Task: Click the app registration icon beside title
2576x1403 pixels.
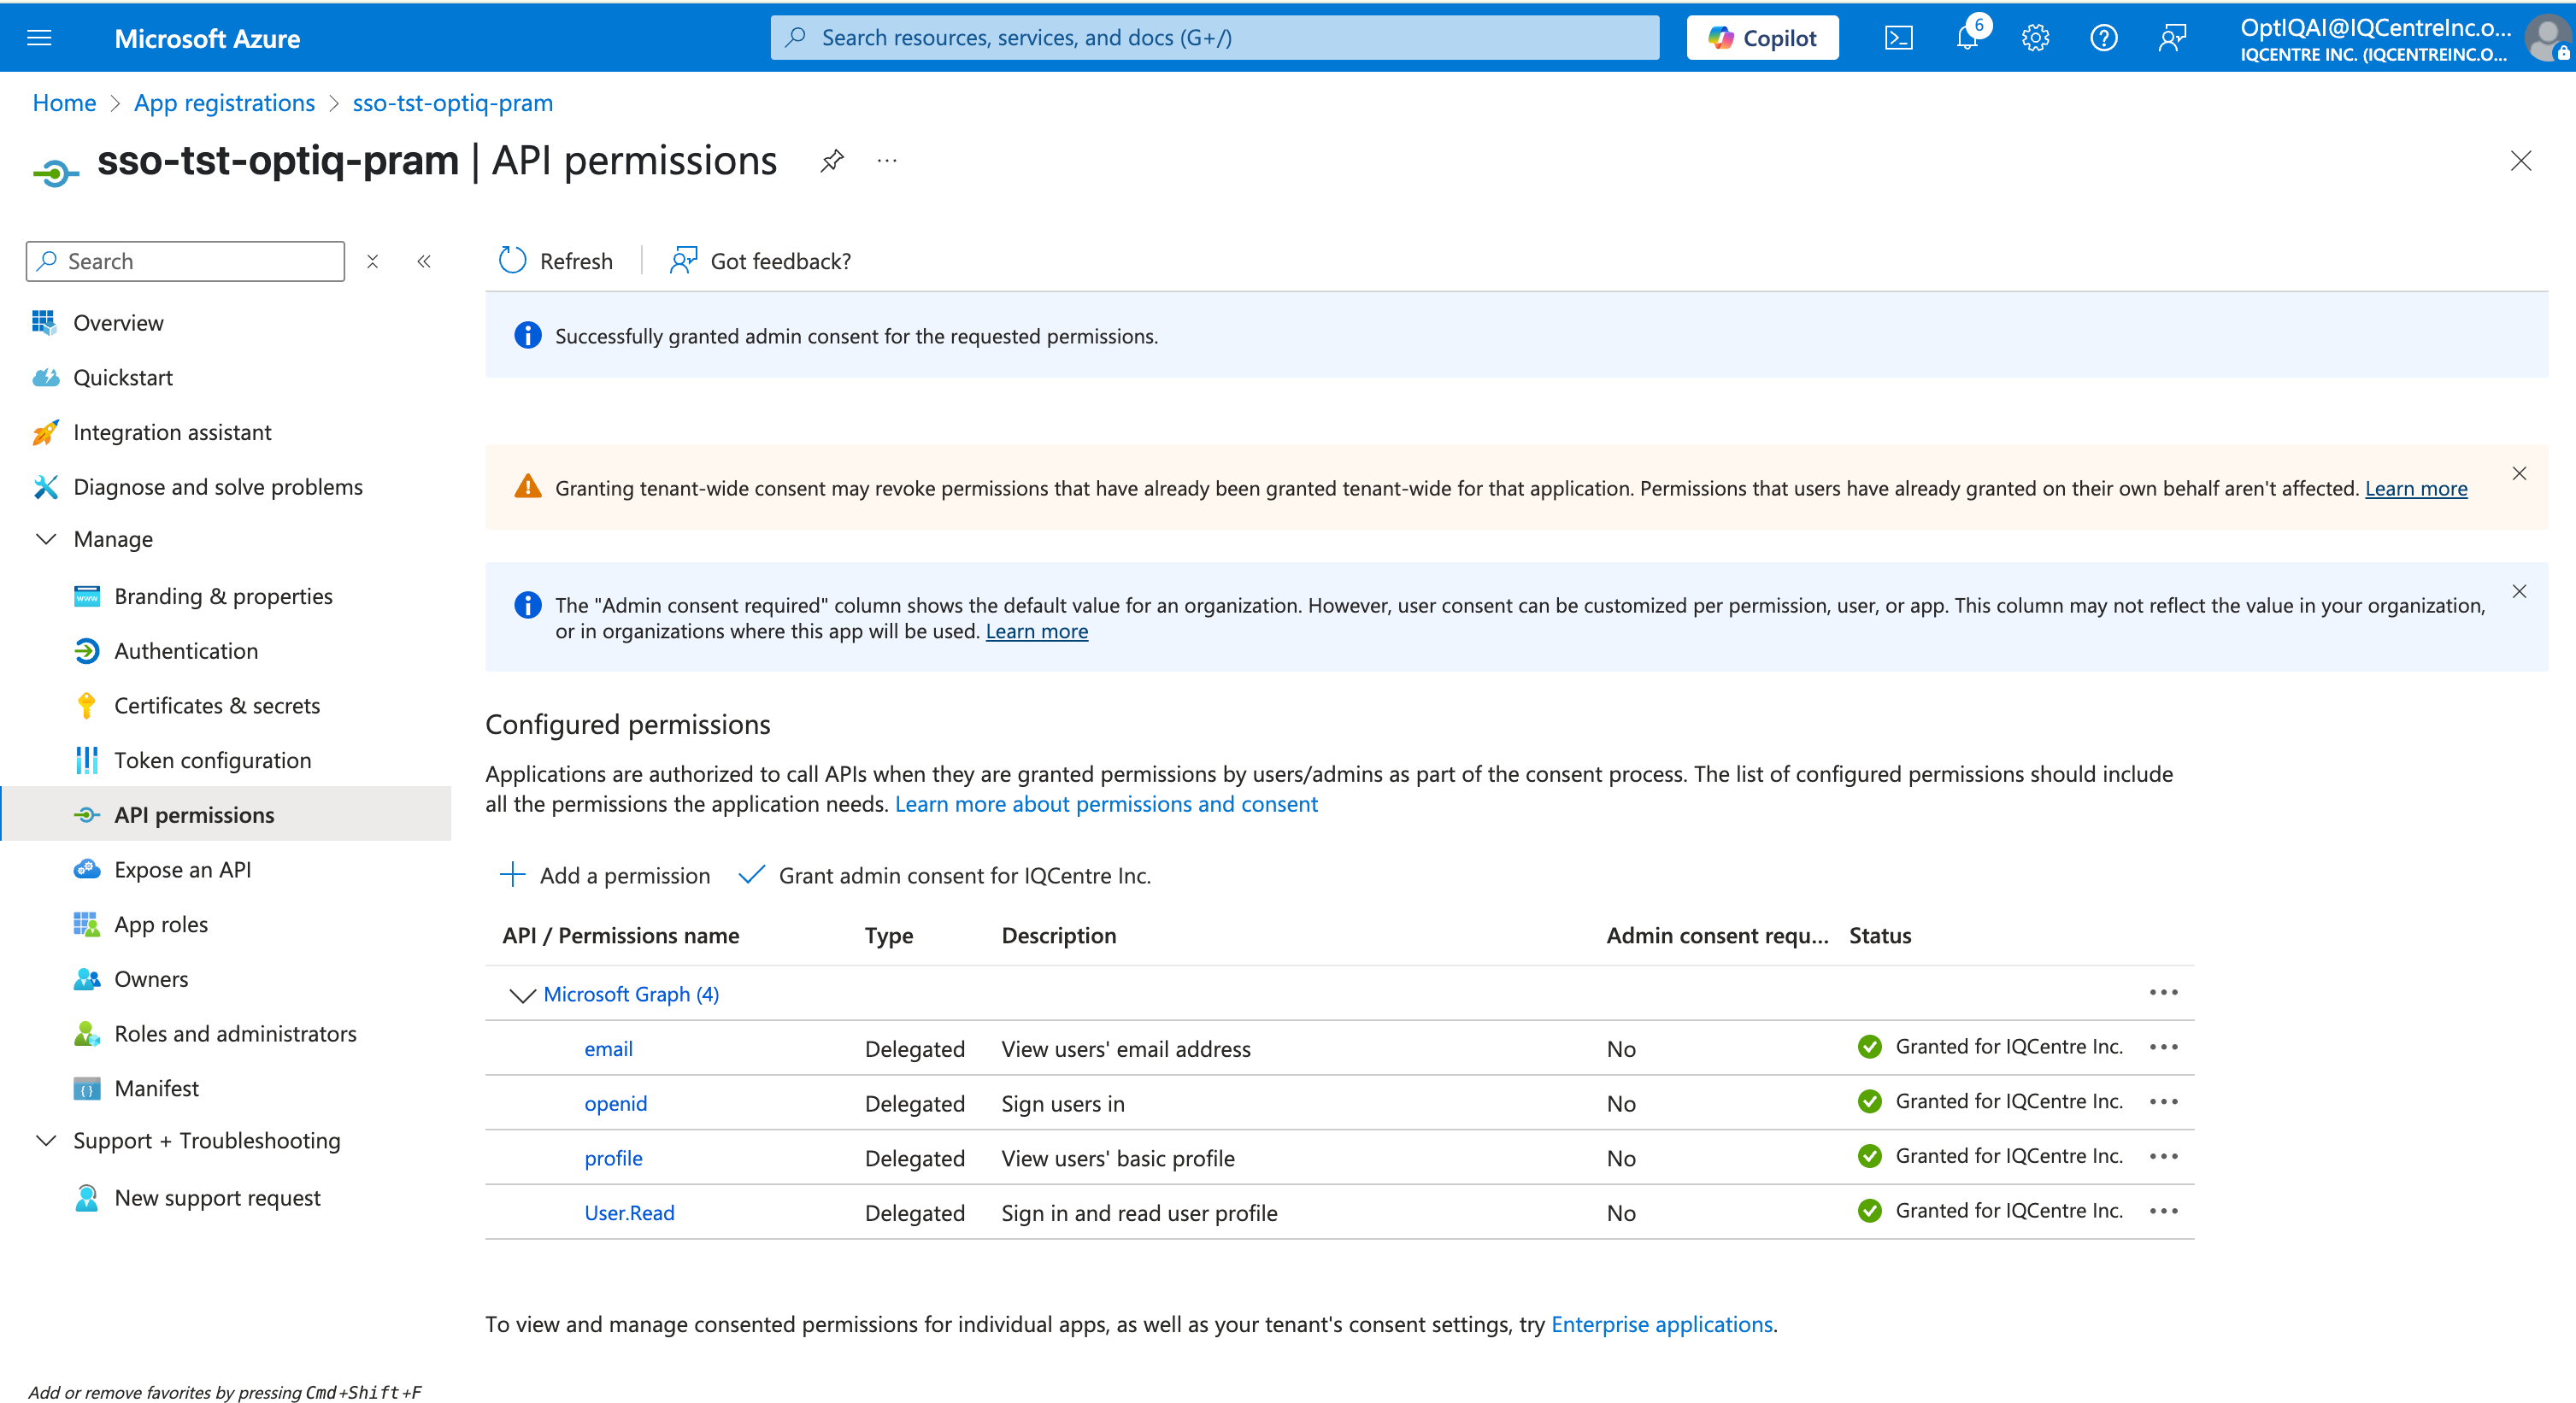Action: point(56,173)
